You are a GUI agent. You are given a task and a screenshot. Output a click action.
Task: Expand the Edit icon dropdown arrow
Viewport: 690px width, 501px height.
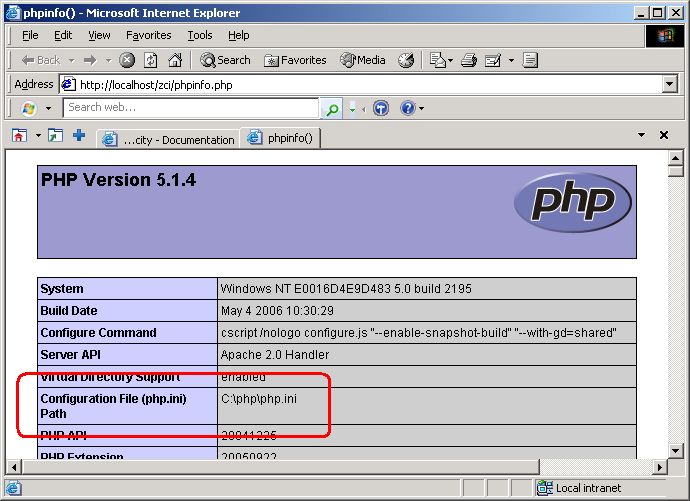[511, 60]
